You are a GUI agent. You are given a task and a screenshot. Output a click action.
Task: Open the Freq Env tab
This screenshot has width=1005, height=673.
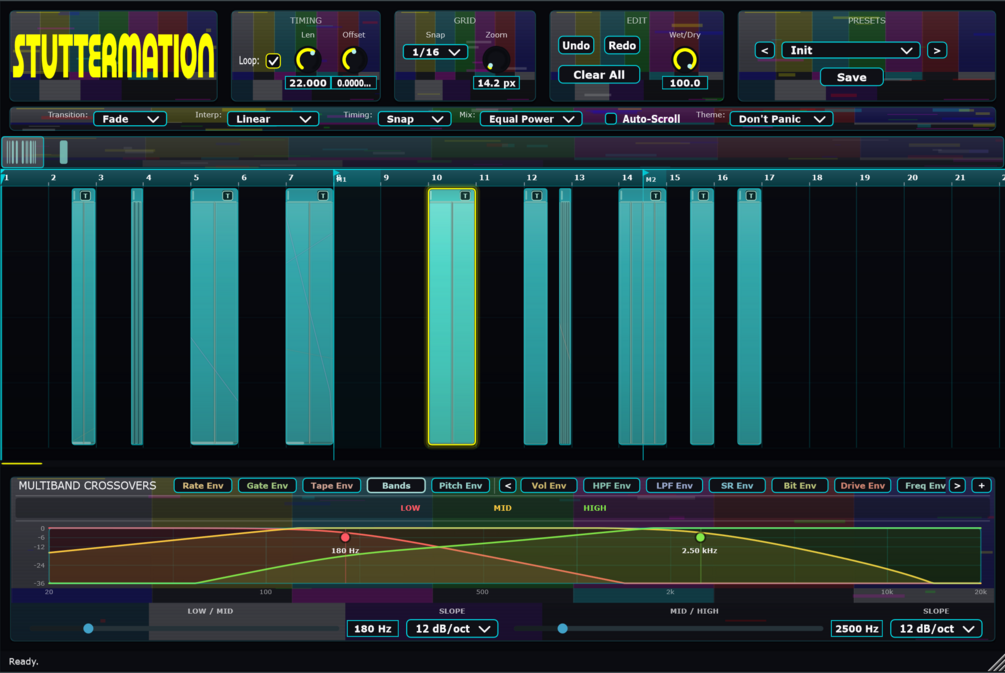tap(923, 486)
